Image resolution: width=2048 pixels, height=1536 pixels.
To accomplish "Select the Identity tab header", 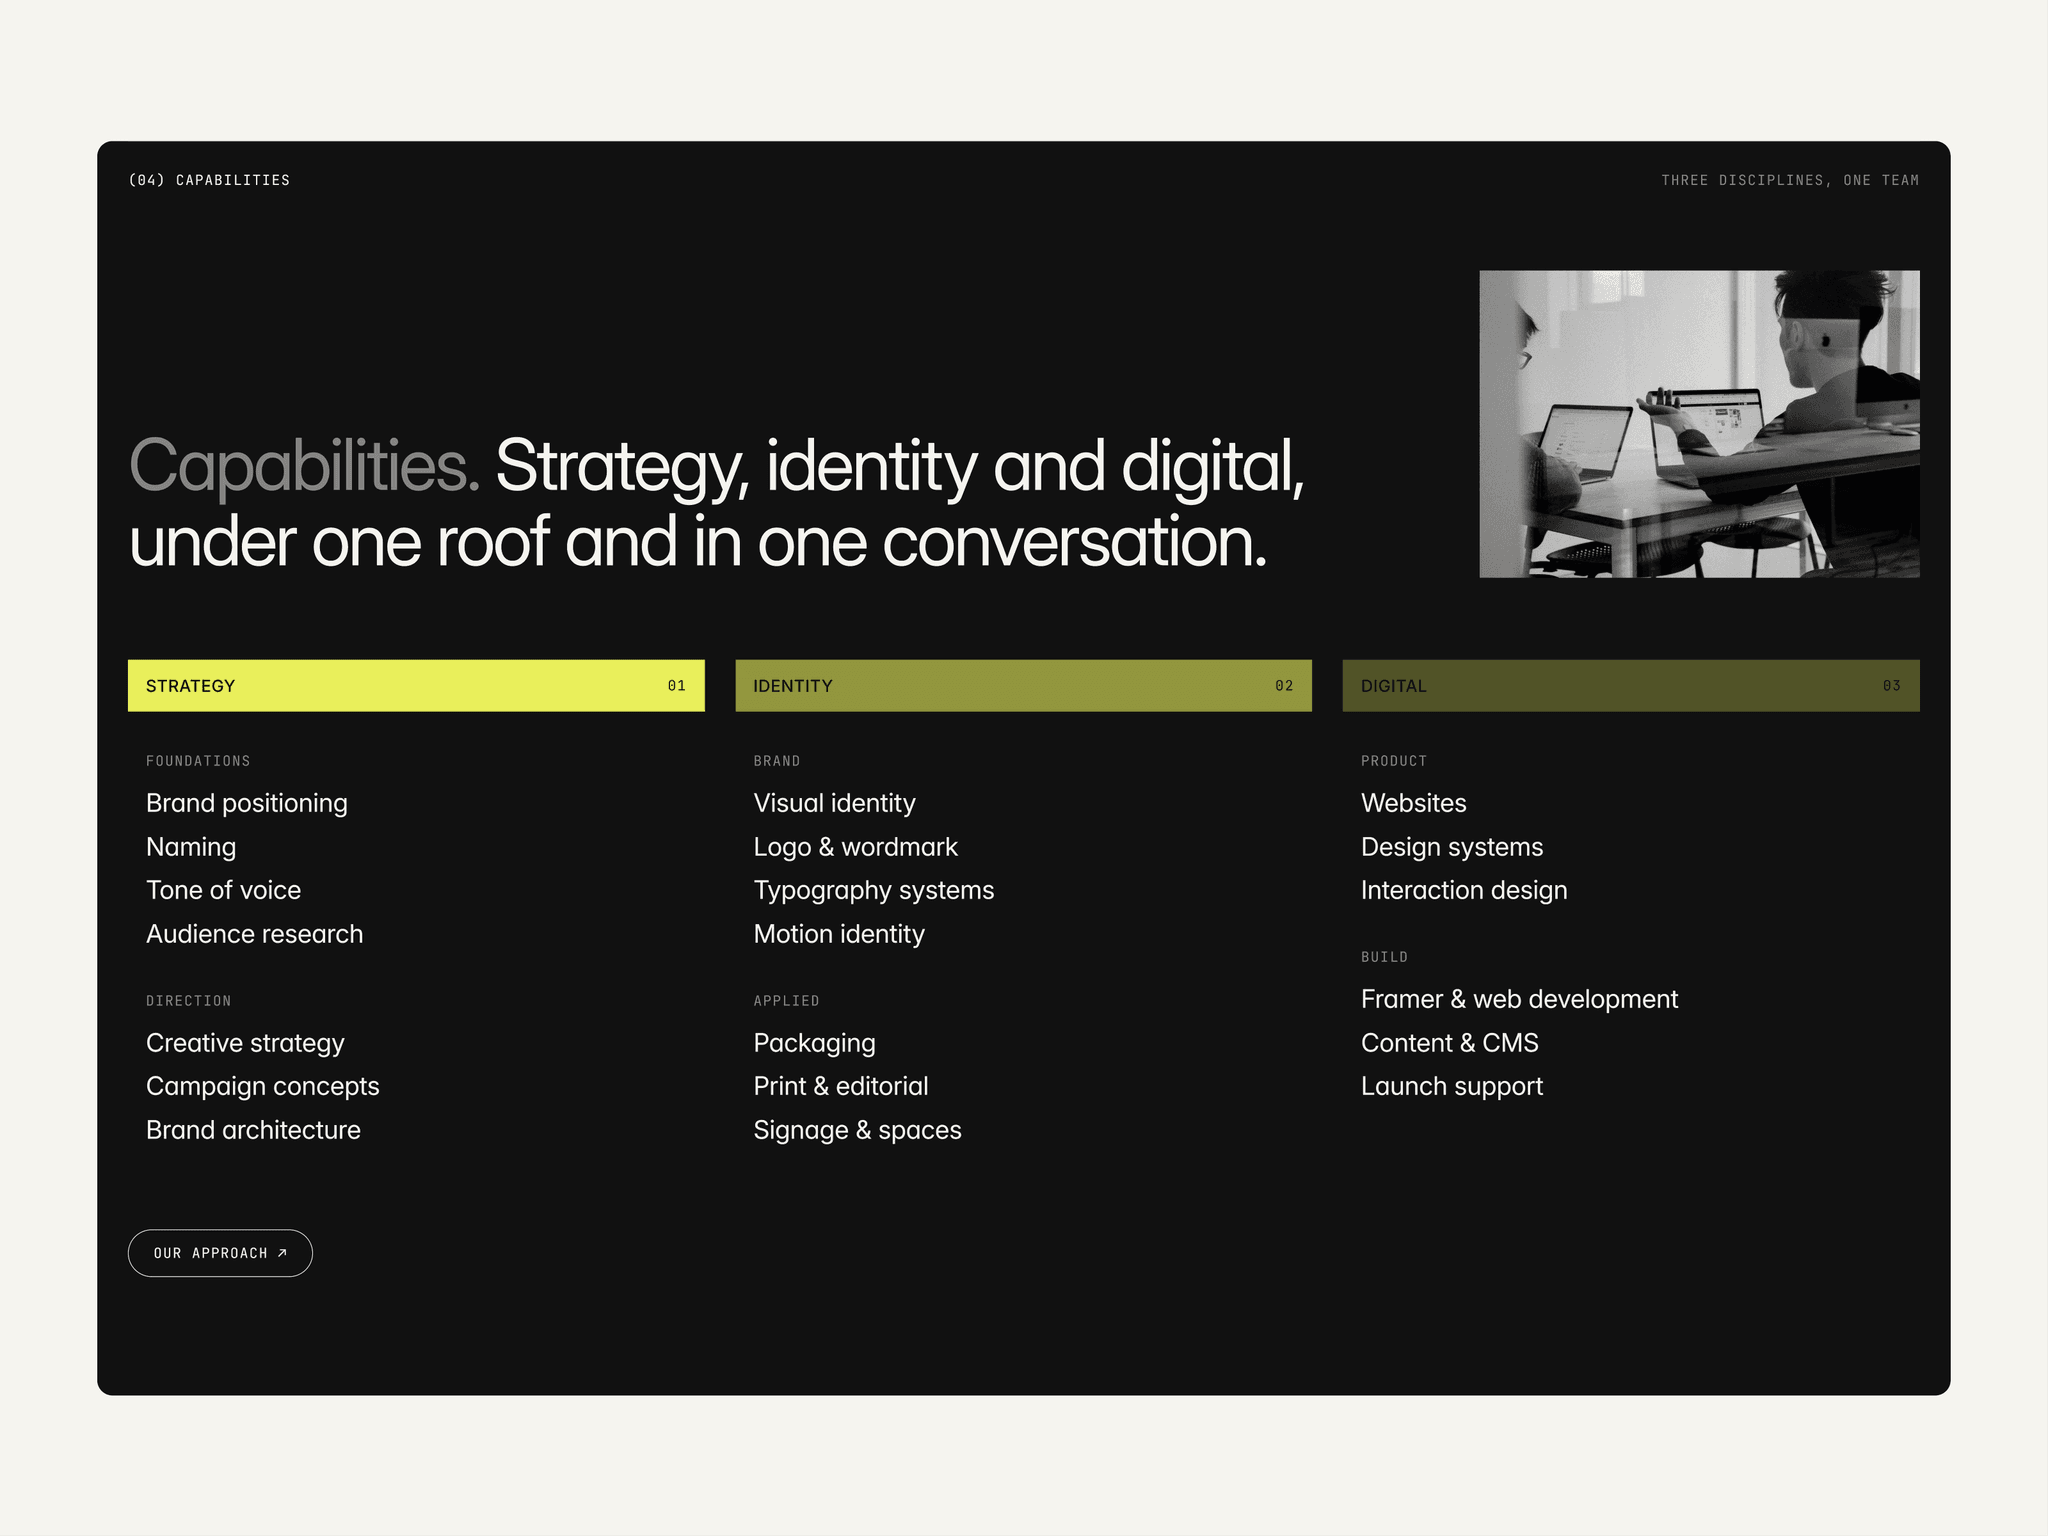I will click(x=1023, y=685).
